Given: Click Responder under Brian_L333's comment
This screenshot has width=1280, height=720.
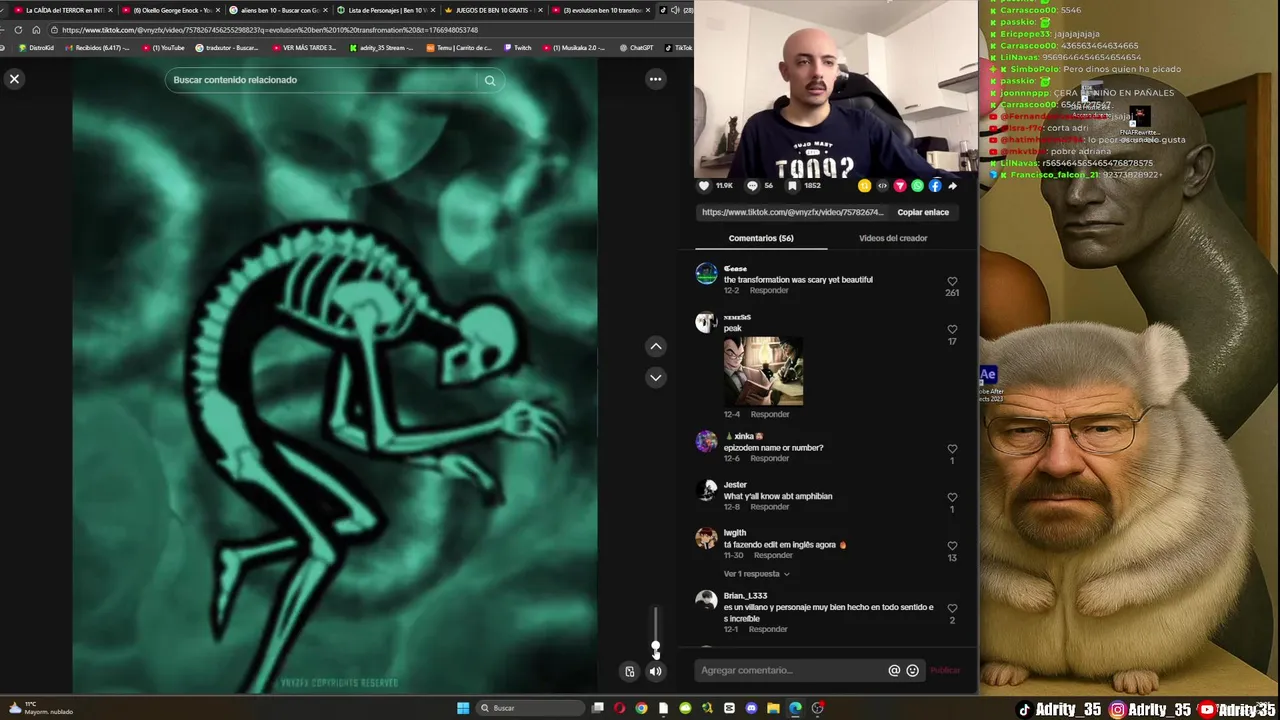Looking at the screenshot, I should [768, 629].
